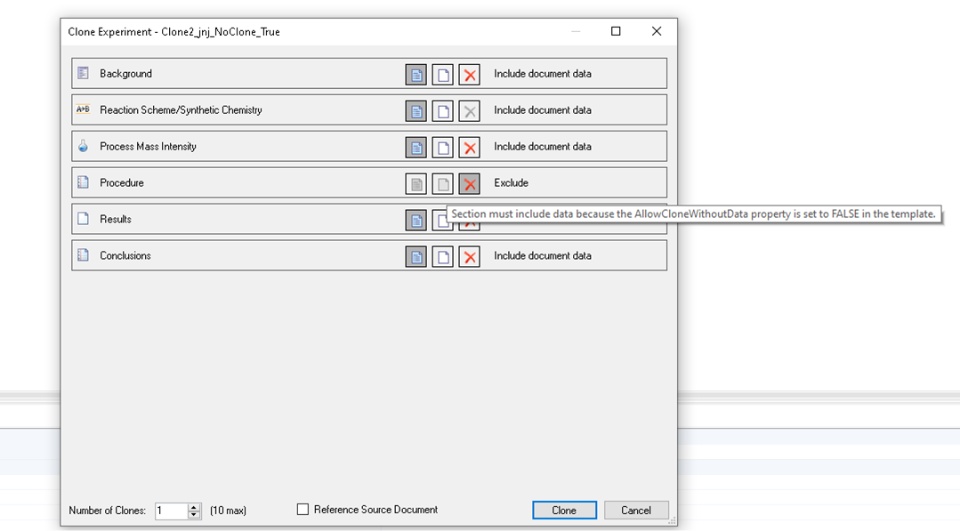Select include data icon for Process Mass Intensity

416,147
